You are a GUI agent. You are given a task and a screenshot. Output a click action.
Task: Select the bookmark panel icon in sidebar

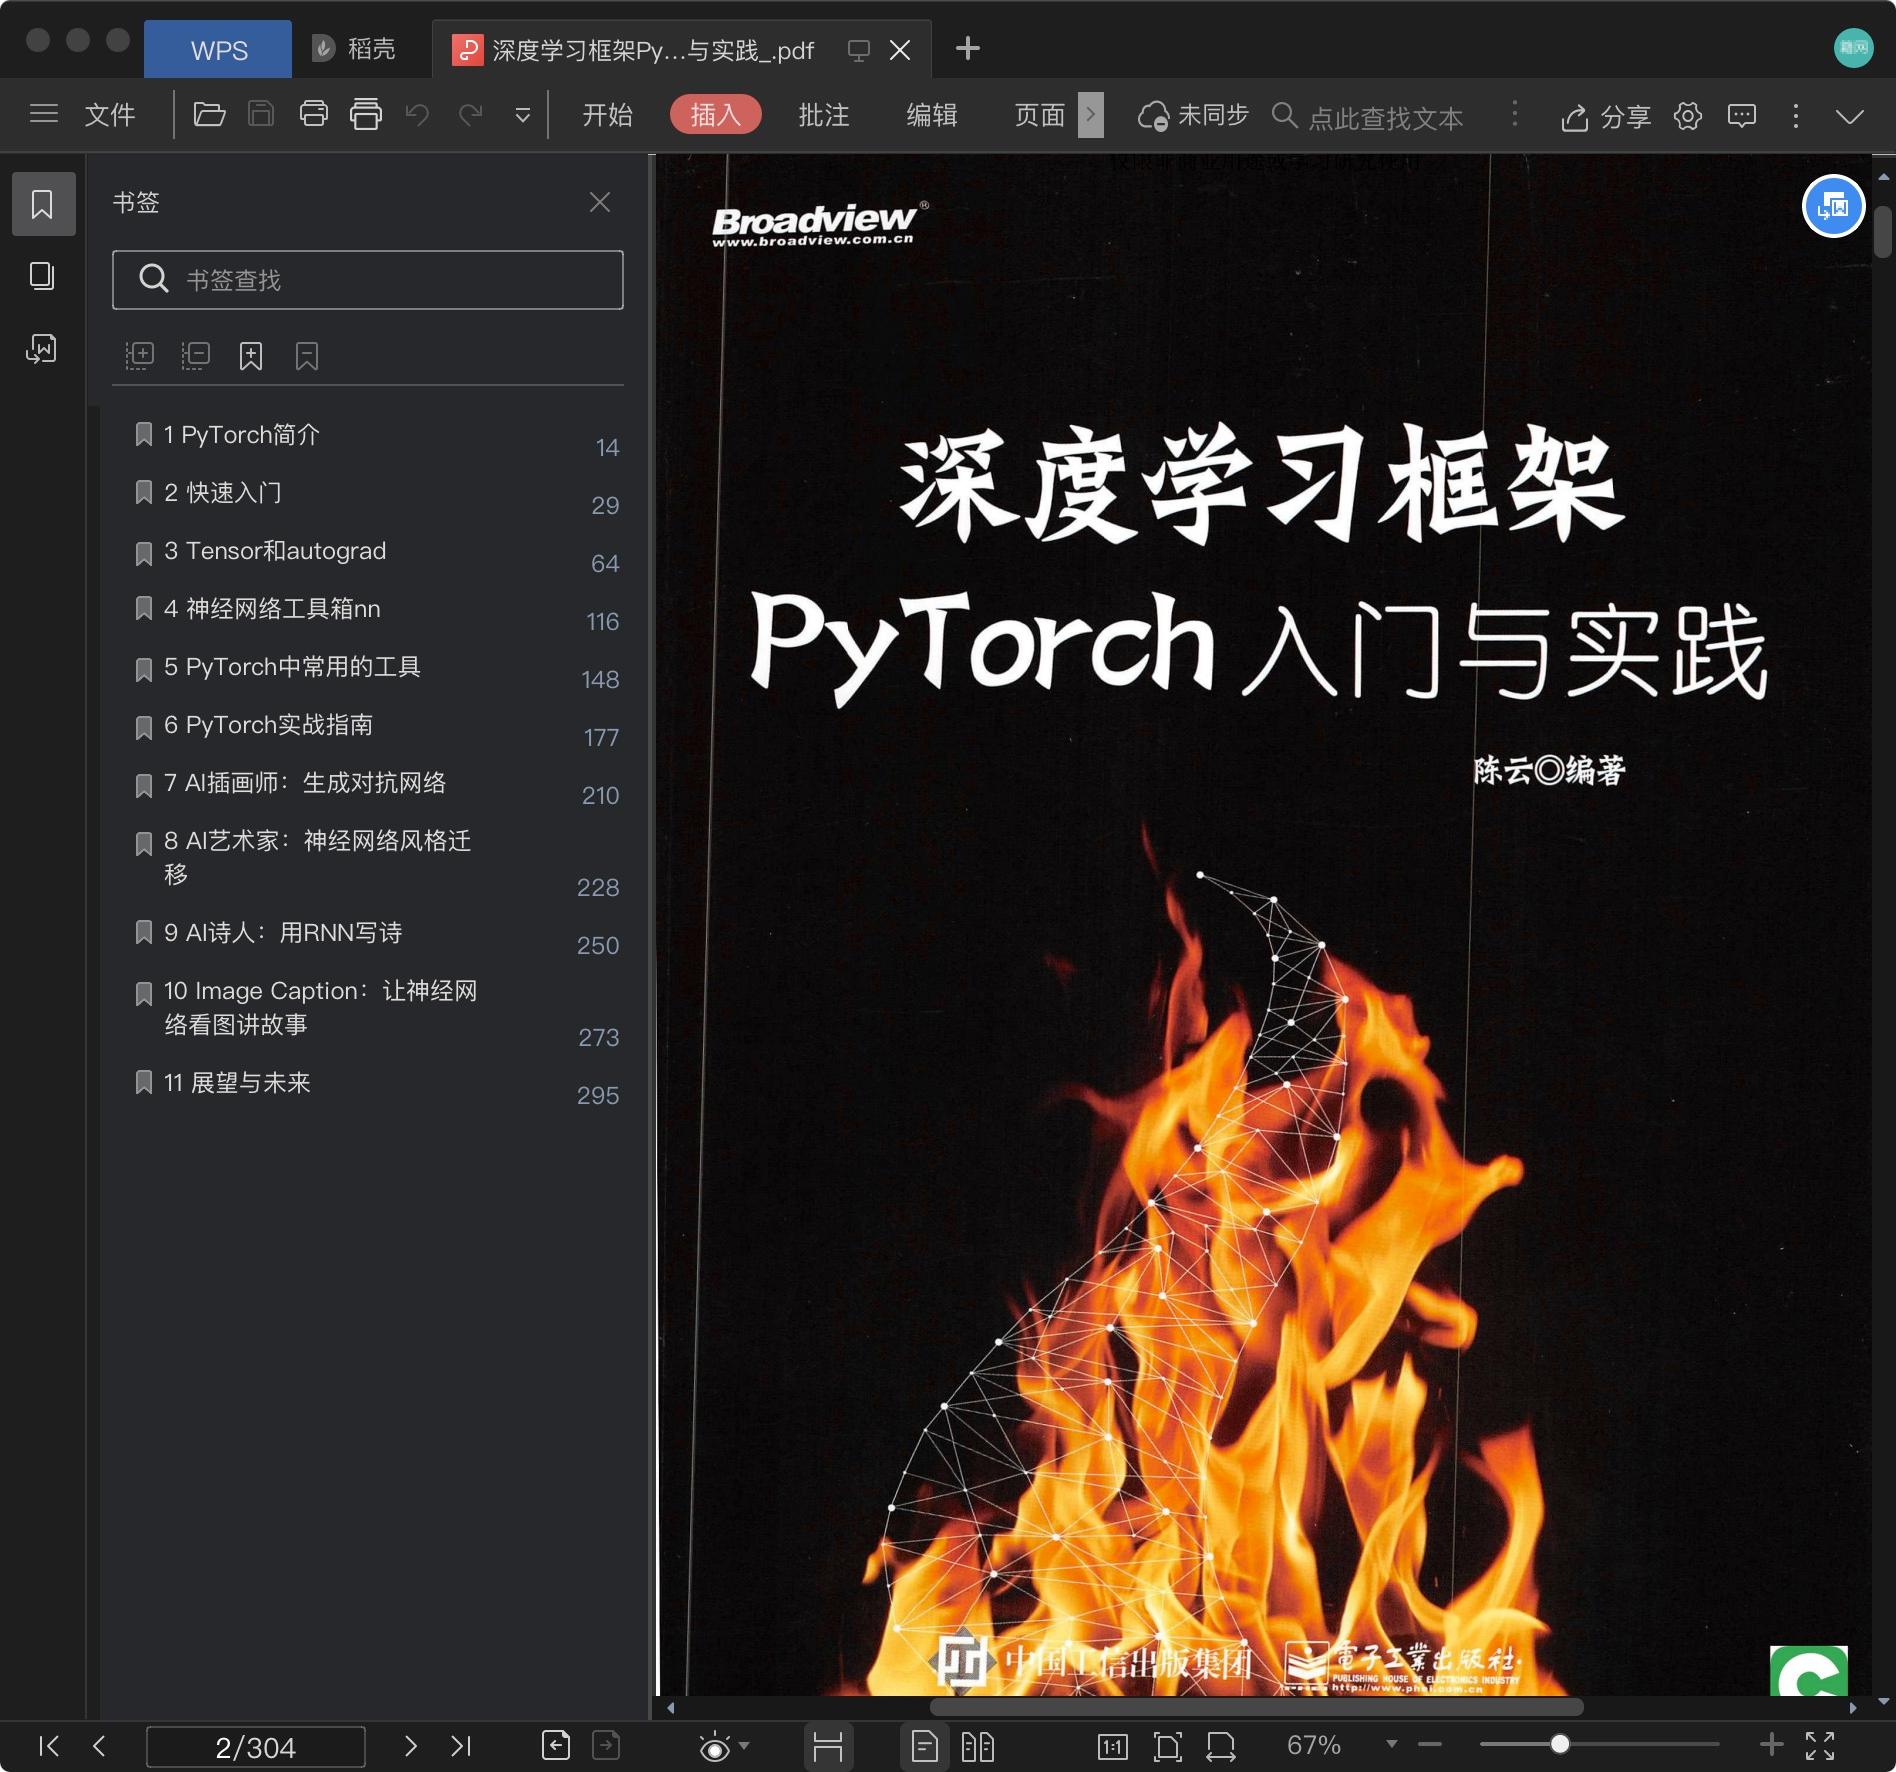coord(43,204)
